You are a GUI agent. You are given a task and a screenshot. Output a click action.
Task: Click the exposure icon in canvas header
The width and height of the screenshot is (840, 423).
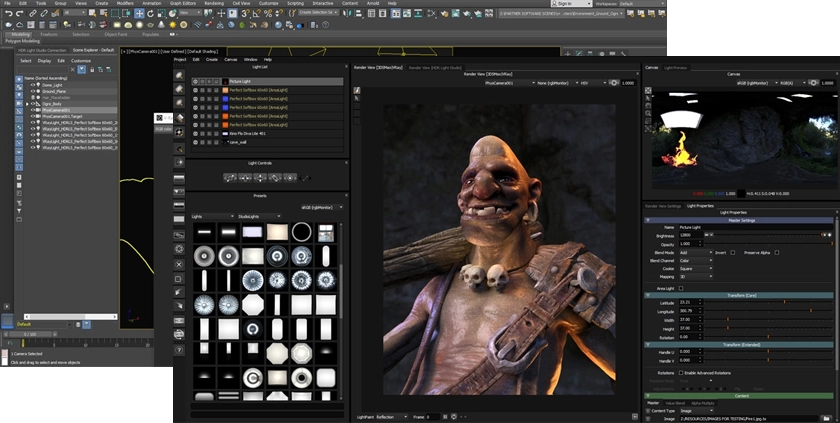814,83
